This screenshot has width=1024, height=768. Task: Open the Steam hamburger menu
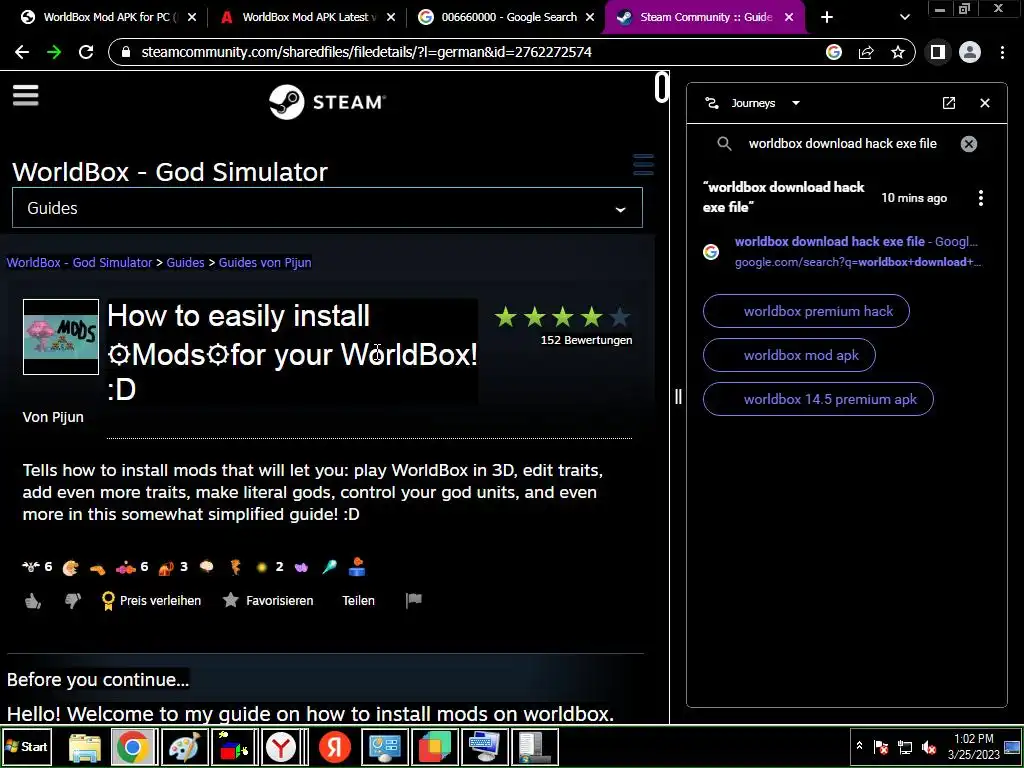pyautogui.click(x=25, y=95)
